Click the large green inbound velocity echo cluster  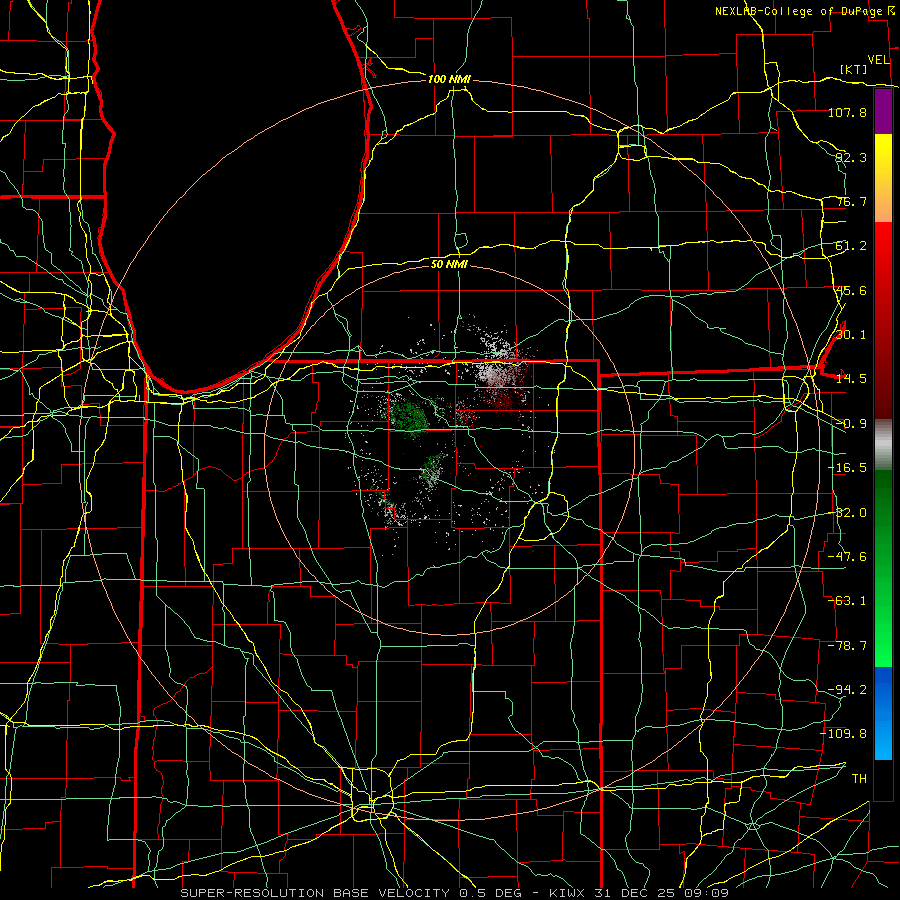[409, 416]
